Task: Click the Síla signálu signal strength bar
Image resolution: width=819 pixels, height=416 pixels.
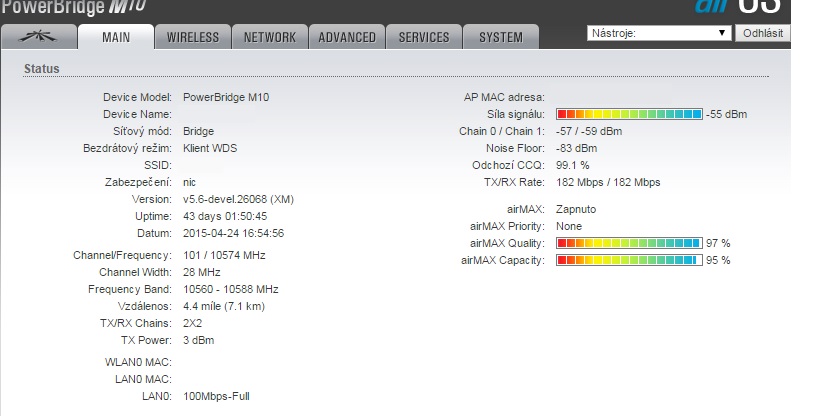Action: click(x=629, y=114)
